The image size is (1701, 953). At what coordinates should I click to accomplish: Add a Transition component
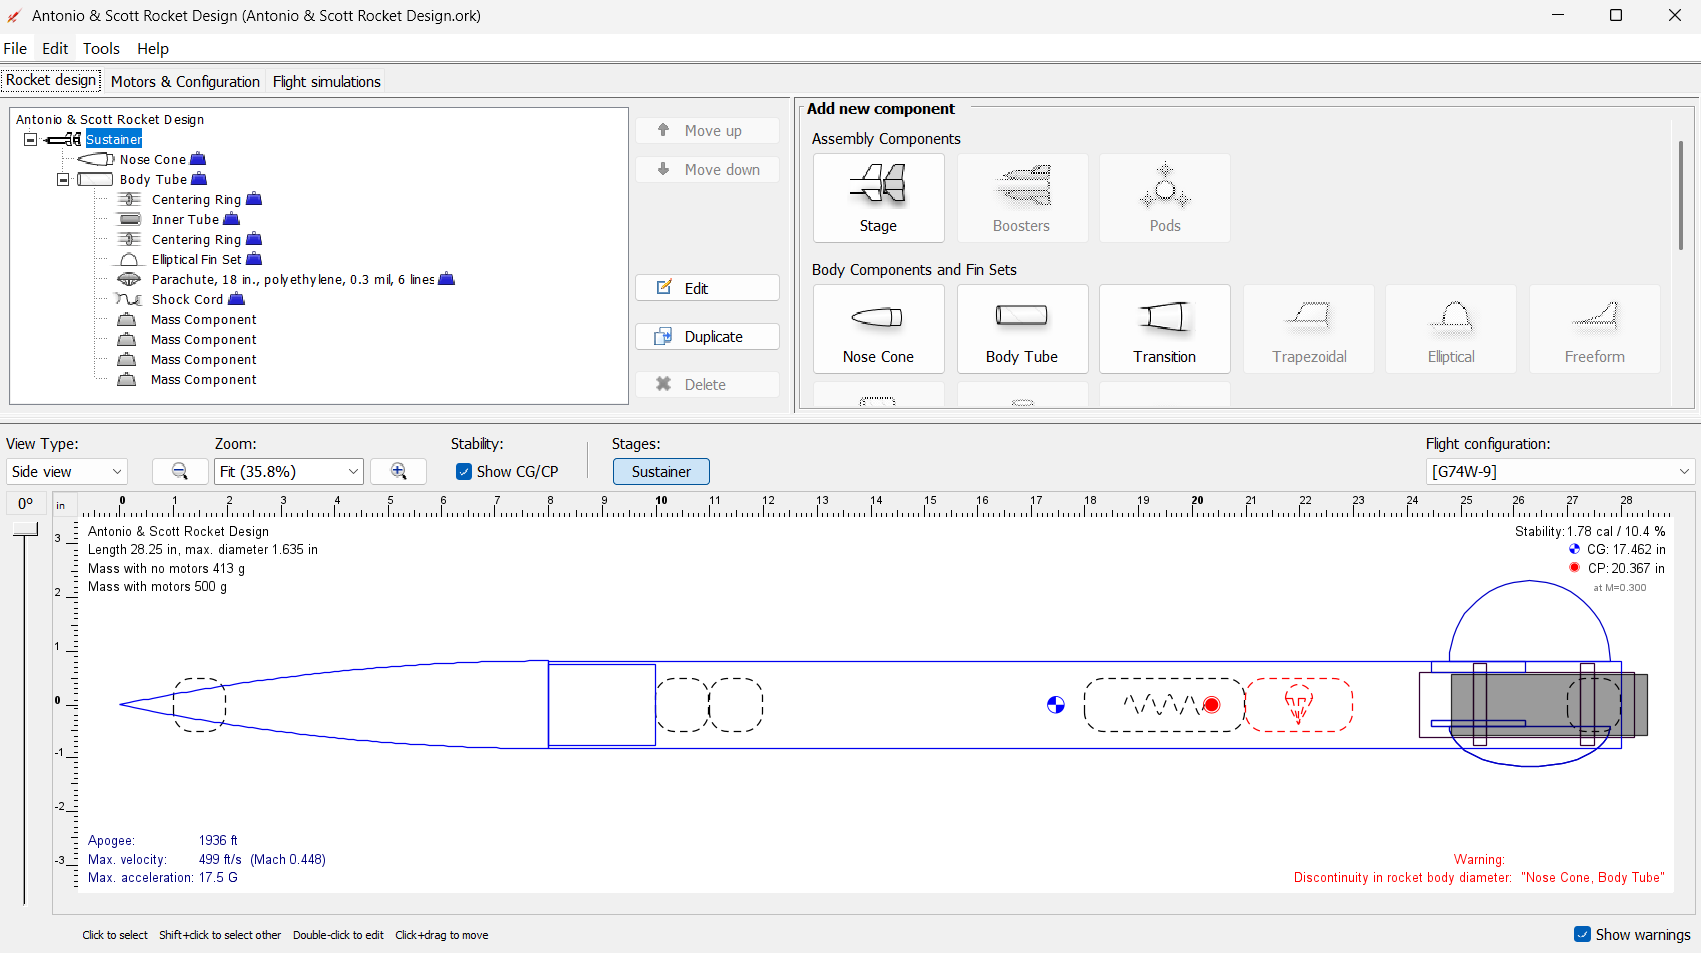click(1164, 329)
